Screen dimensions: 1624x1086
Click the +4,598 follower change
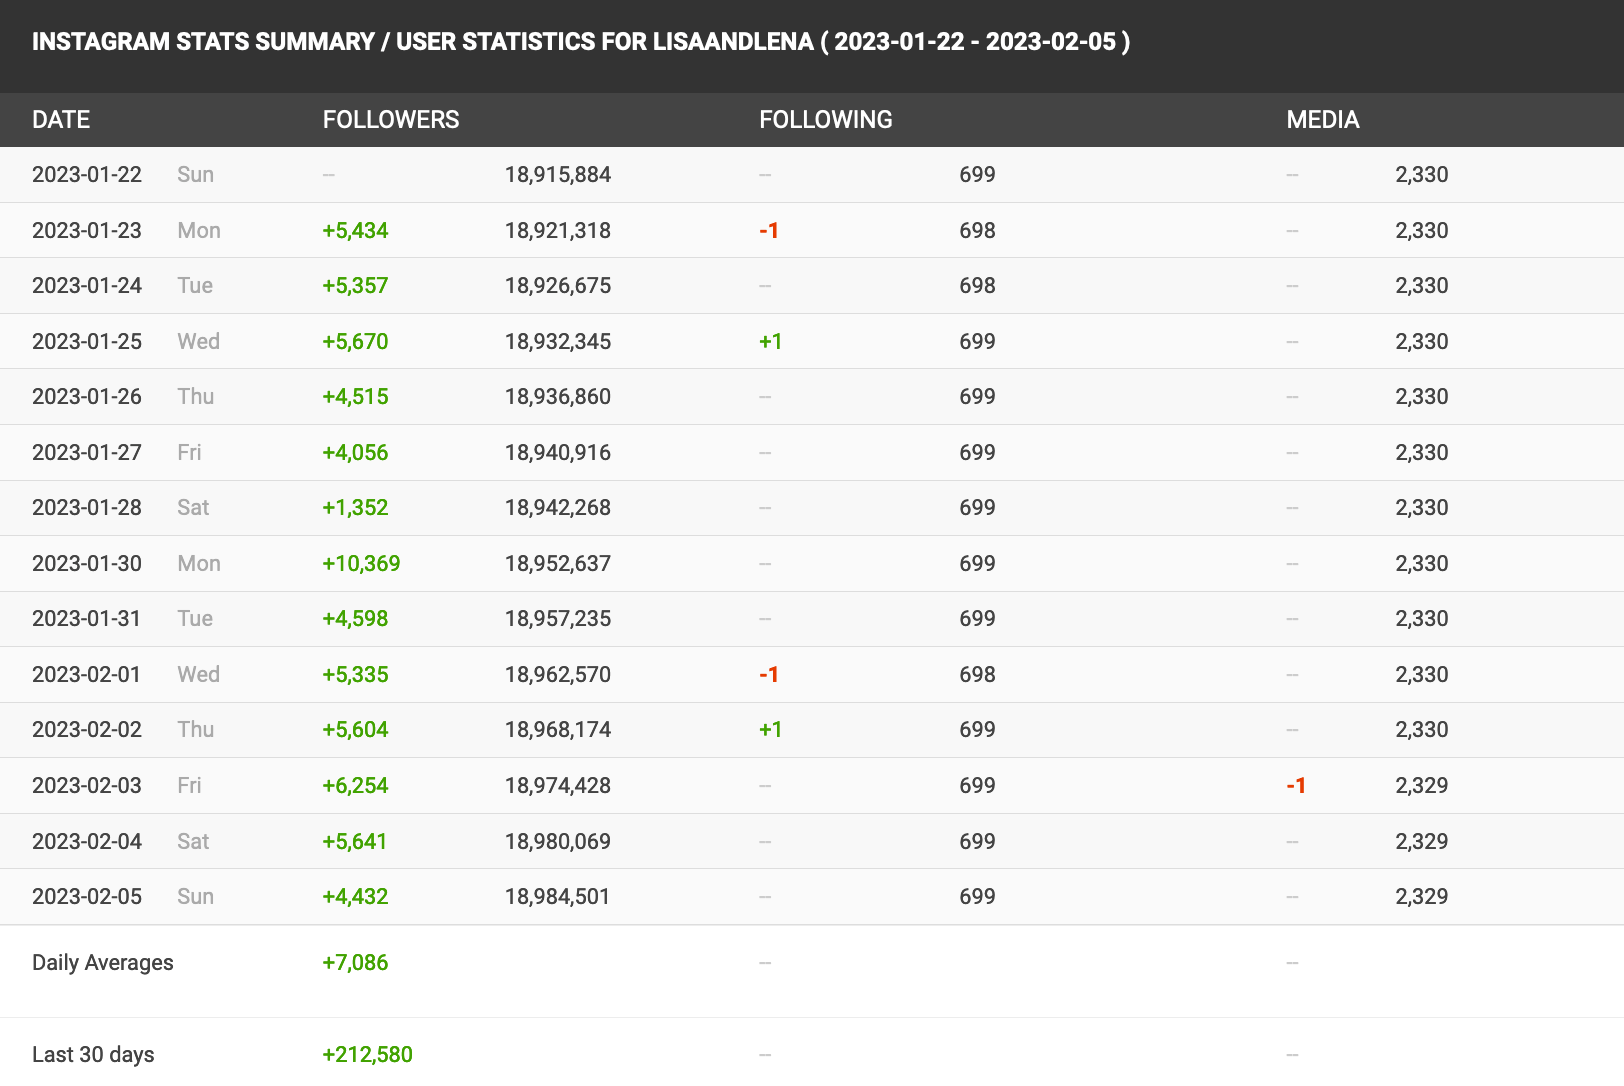[355, 619]
